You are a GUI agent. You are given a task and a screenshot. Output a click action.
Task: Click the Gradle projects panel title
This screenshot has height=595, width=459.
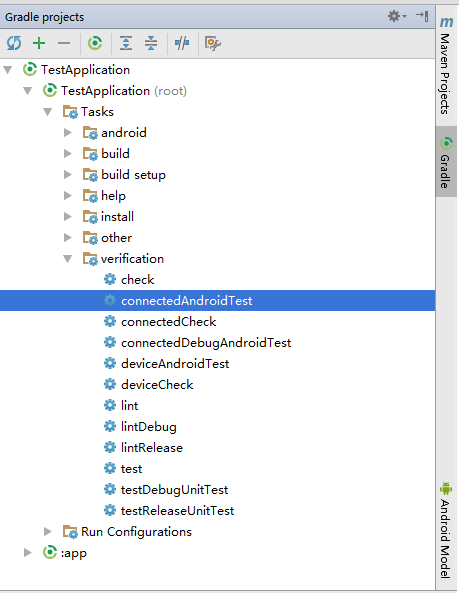tap(44, 17)
